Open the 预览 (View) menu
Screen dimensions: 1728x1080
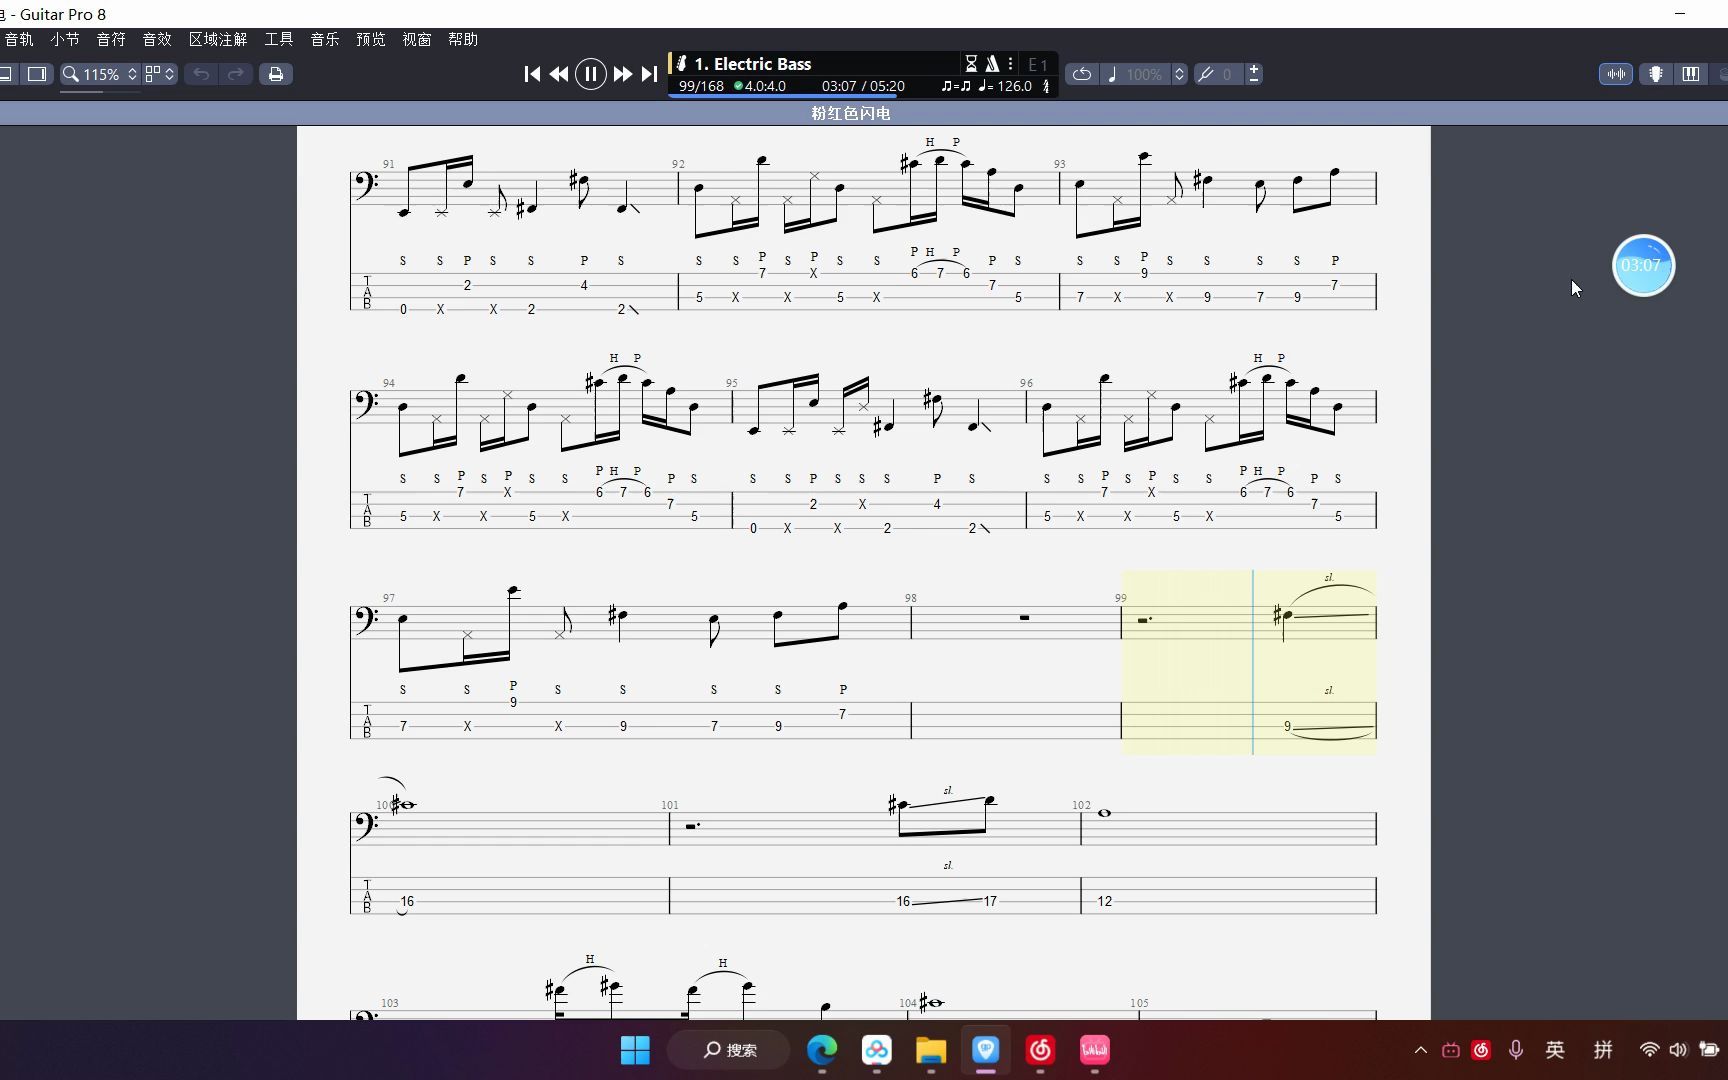[x=371, y=39]
